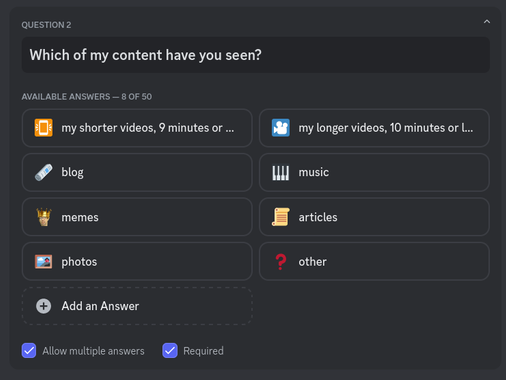
Task: Click the plus circle icon to add an answer
Action: (44, 306)
